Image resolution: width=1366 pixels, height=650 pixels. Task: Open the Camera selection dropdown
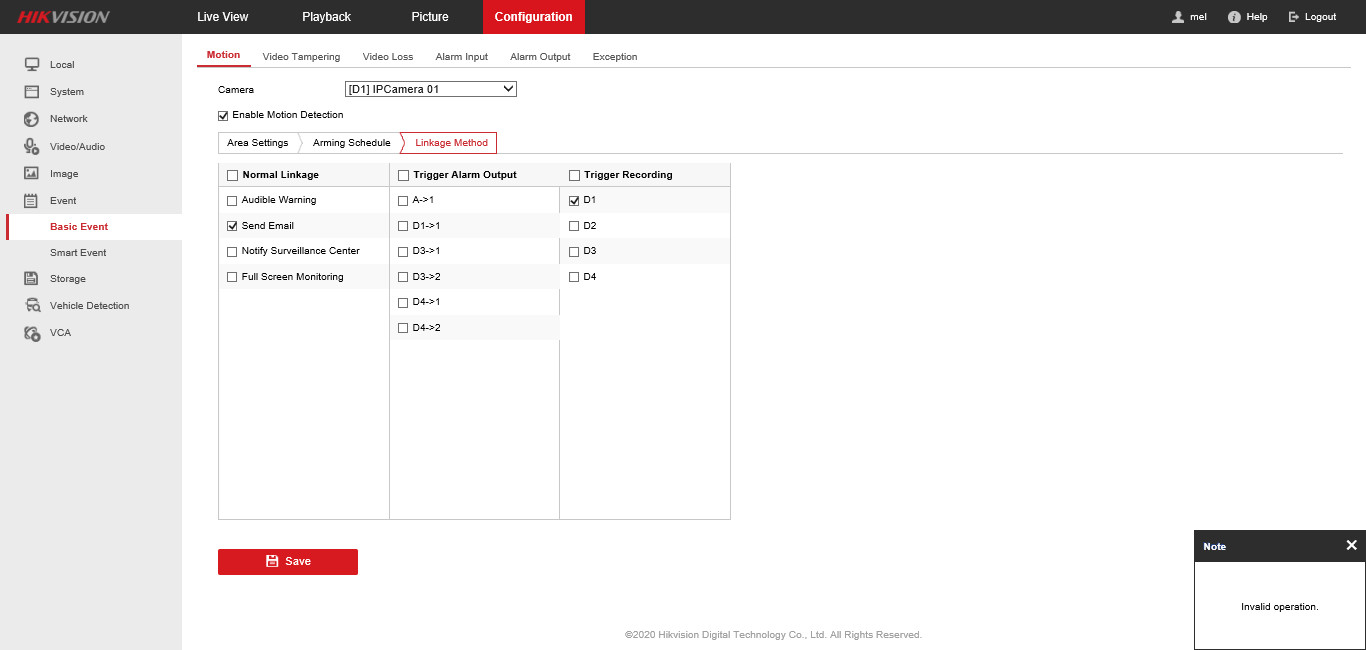[x=430, y=89]
